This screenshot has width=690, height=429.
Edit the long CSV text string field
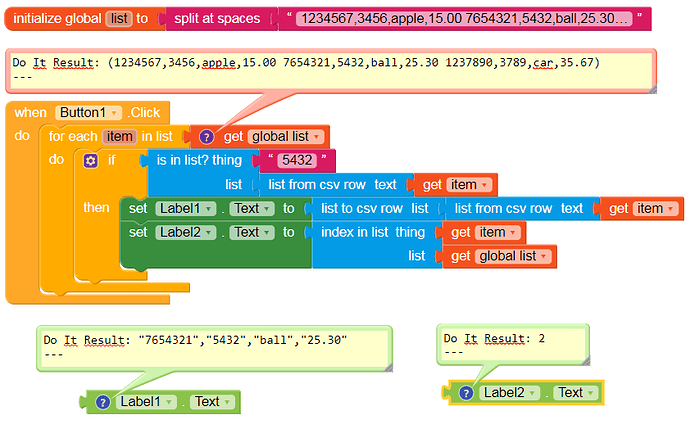[464, 18]
